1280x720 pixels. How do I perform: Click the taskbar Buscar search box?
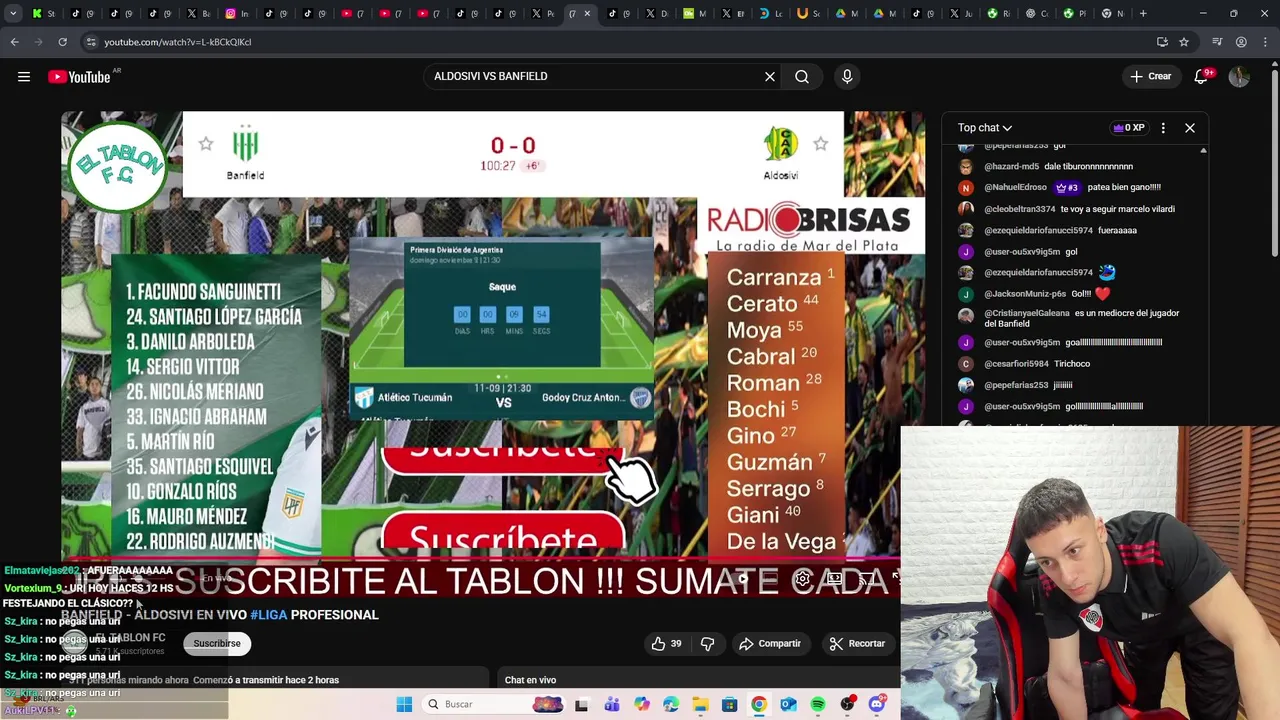pos(494,704)
